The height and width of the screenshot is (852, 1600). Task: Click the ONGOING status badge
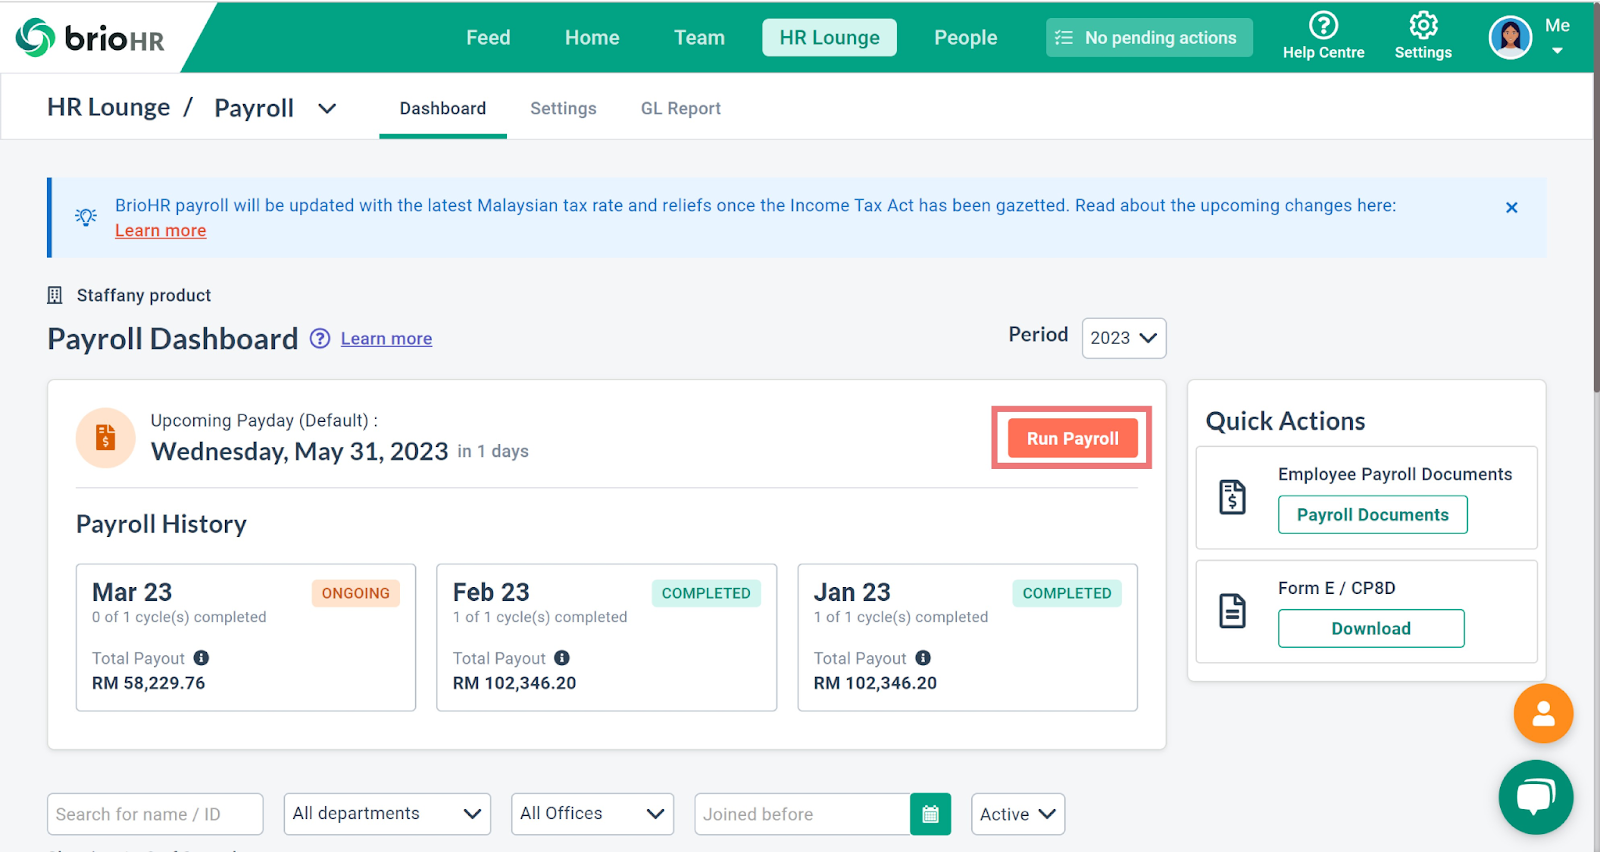coord(356,593)
